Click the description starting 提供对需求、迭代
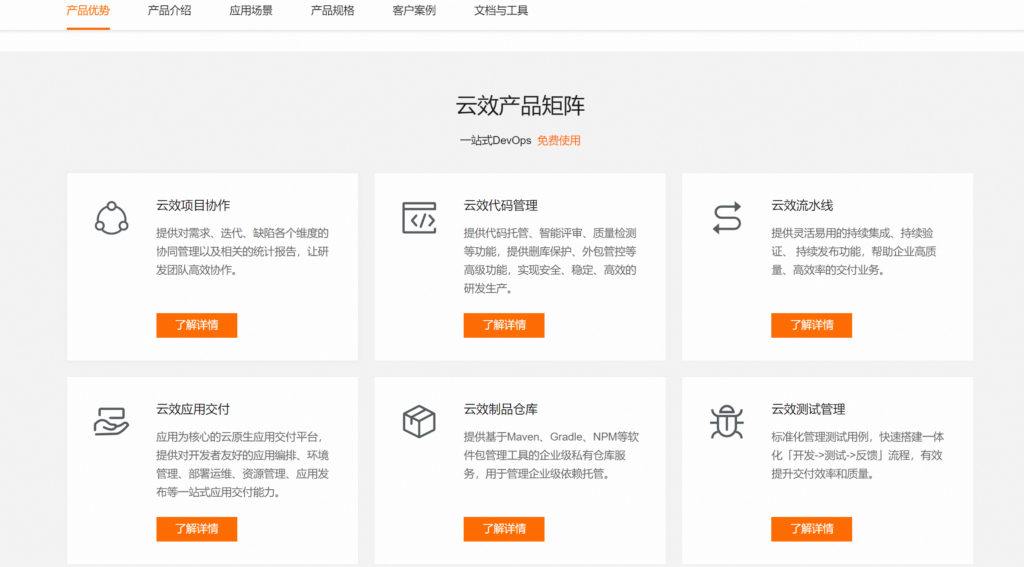 pos(242,251)
